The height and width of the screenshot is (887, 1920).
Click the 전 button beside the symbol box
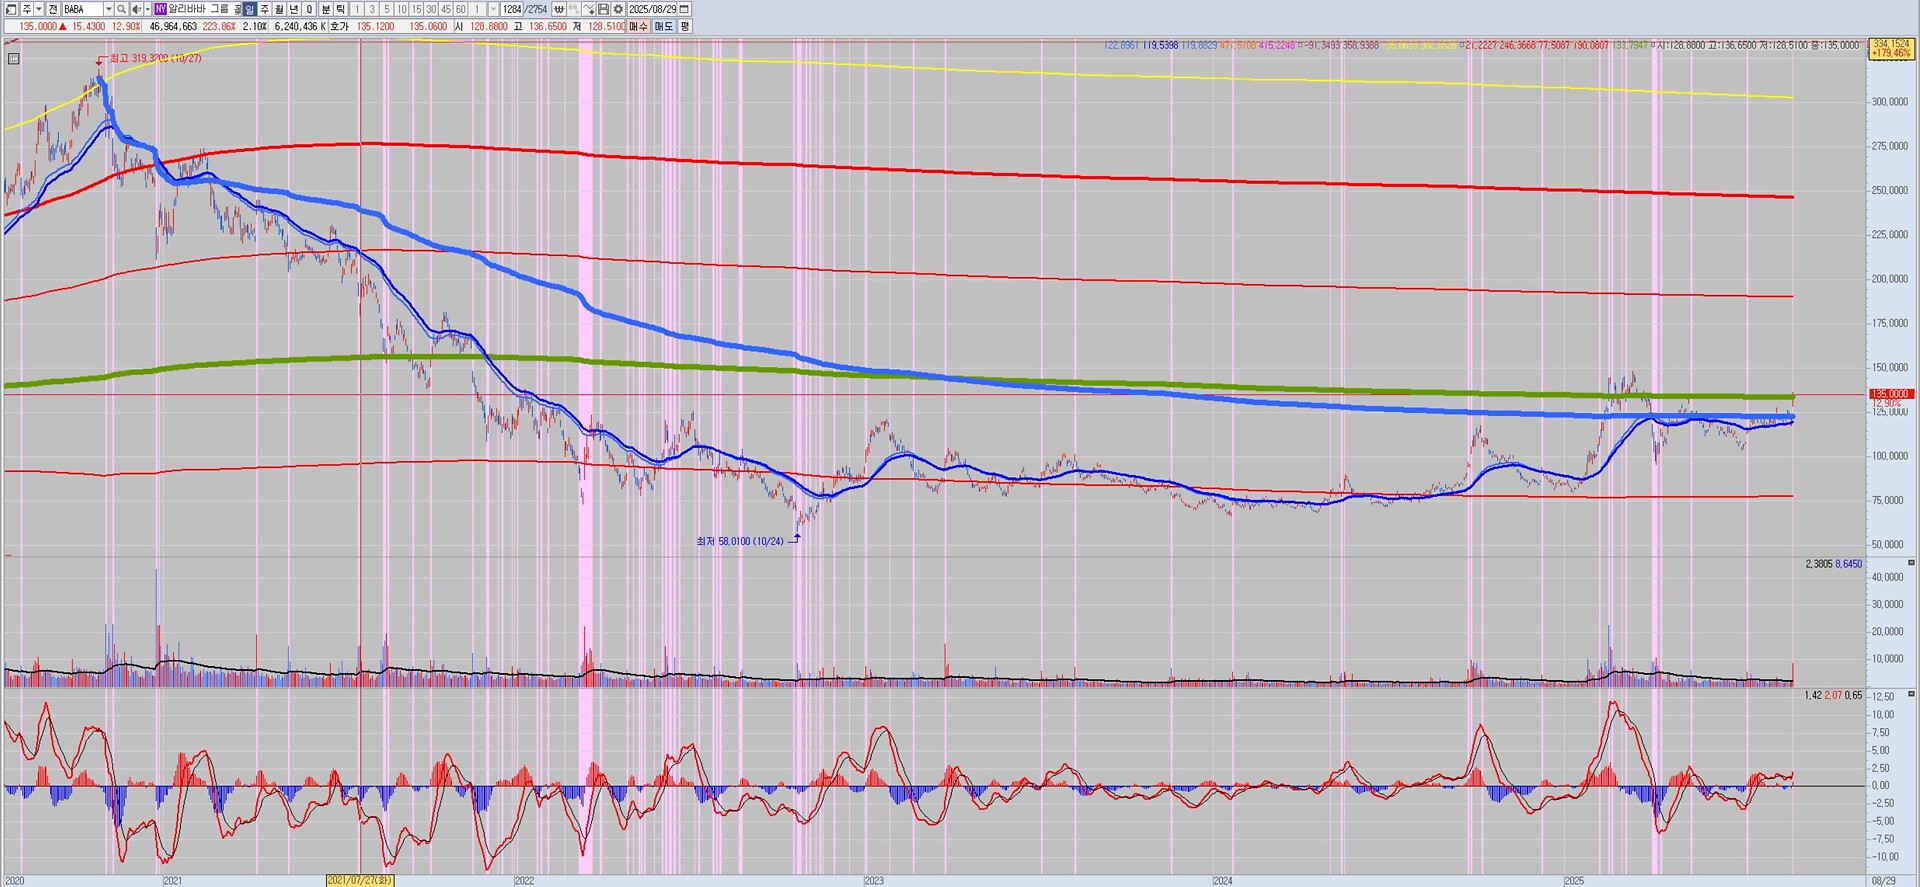(x=53, y=9)
